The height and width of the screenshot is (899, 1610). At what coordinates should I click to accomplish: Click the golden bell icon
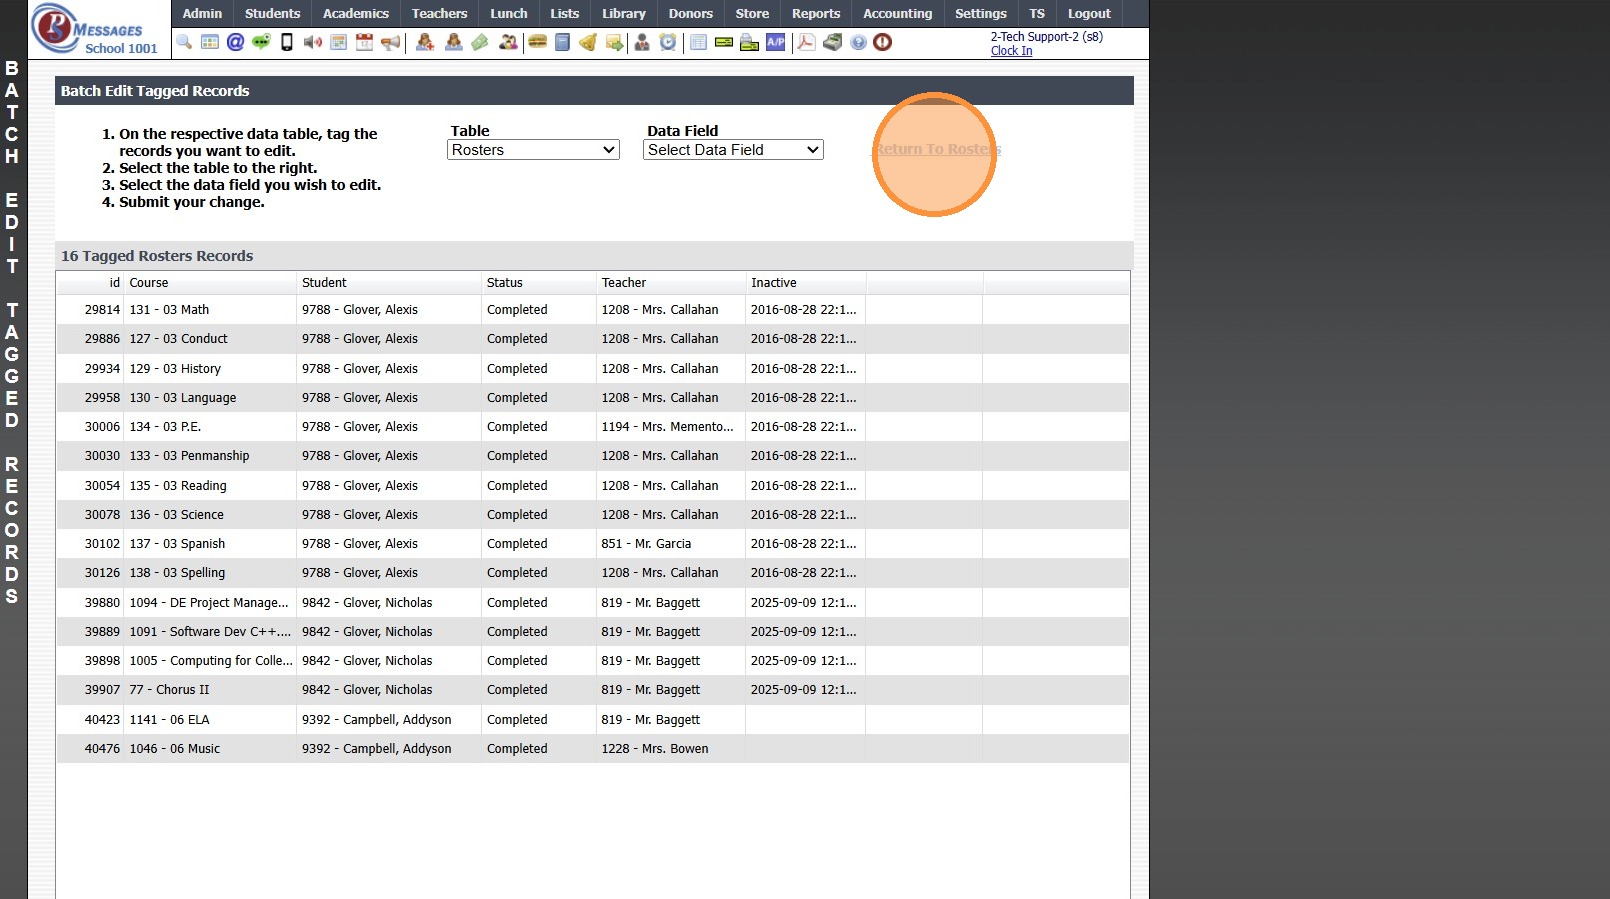tap(588, 42)
